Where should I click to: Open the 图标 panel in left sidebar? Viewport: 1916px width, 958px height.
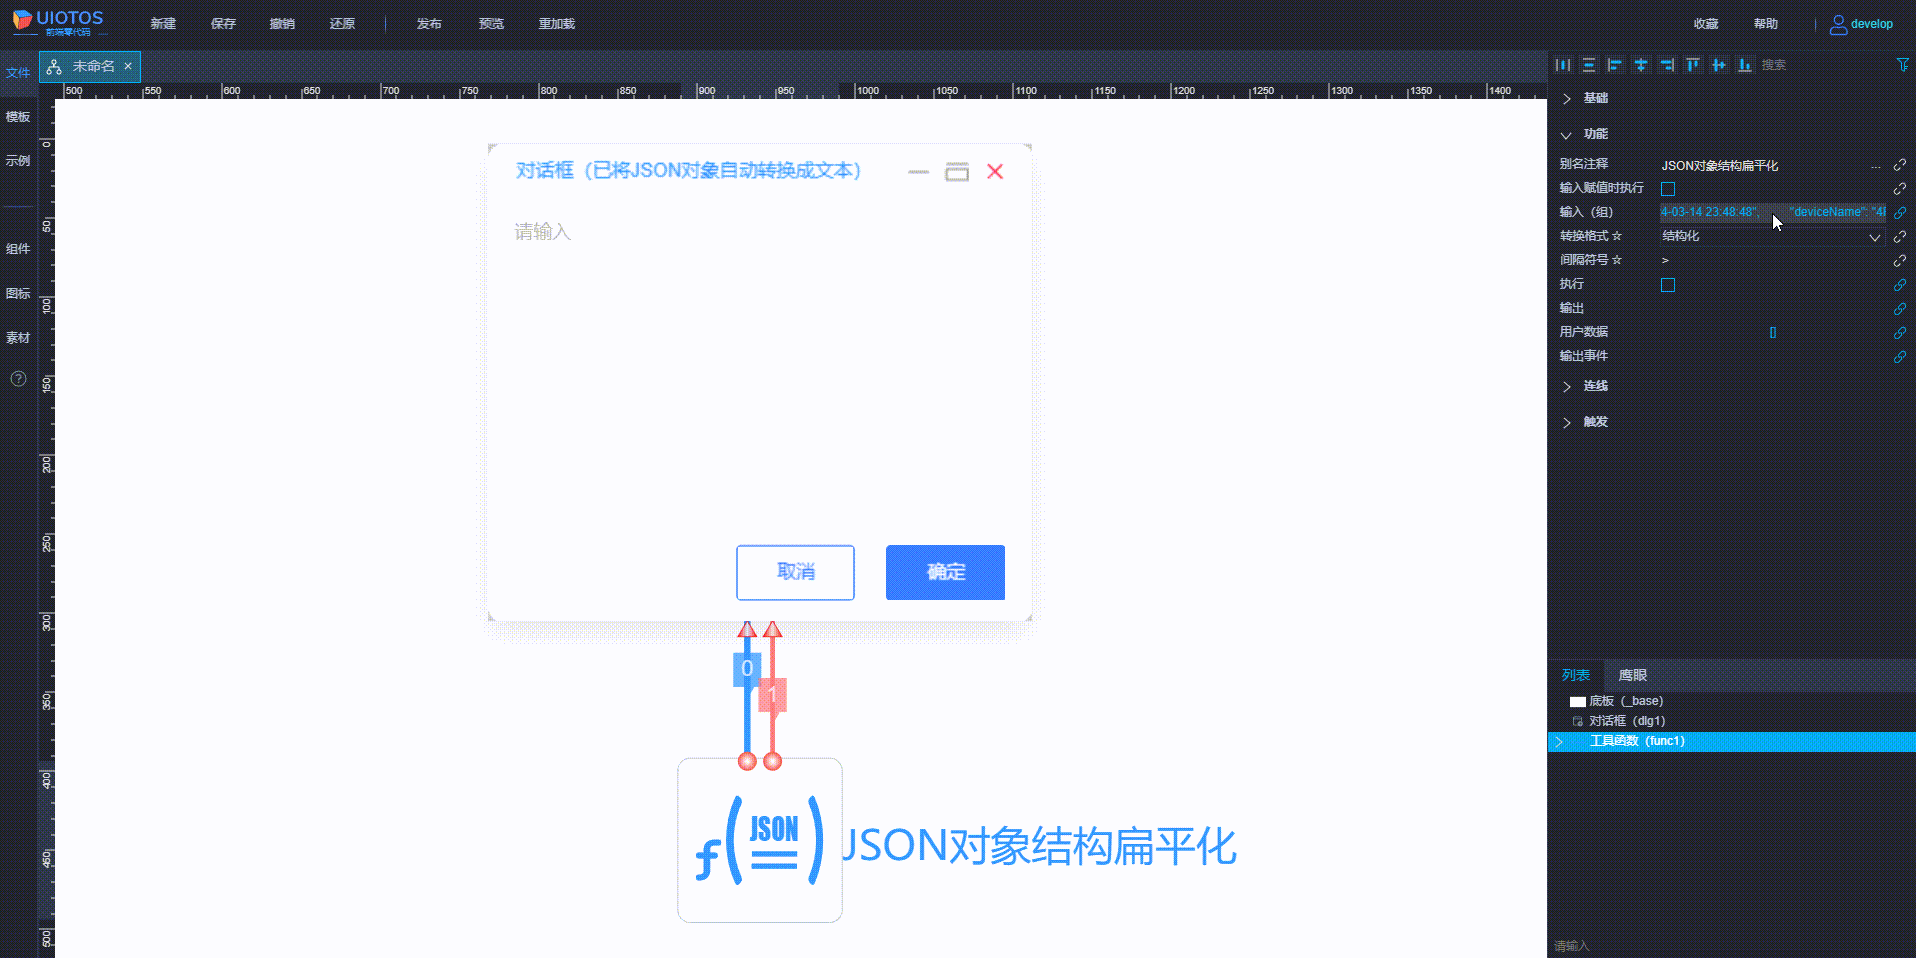(18, 293)
